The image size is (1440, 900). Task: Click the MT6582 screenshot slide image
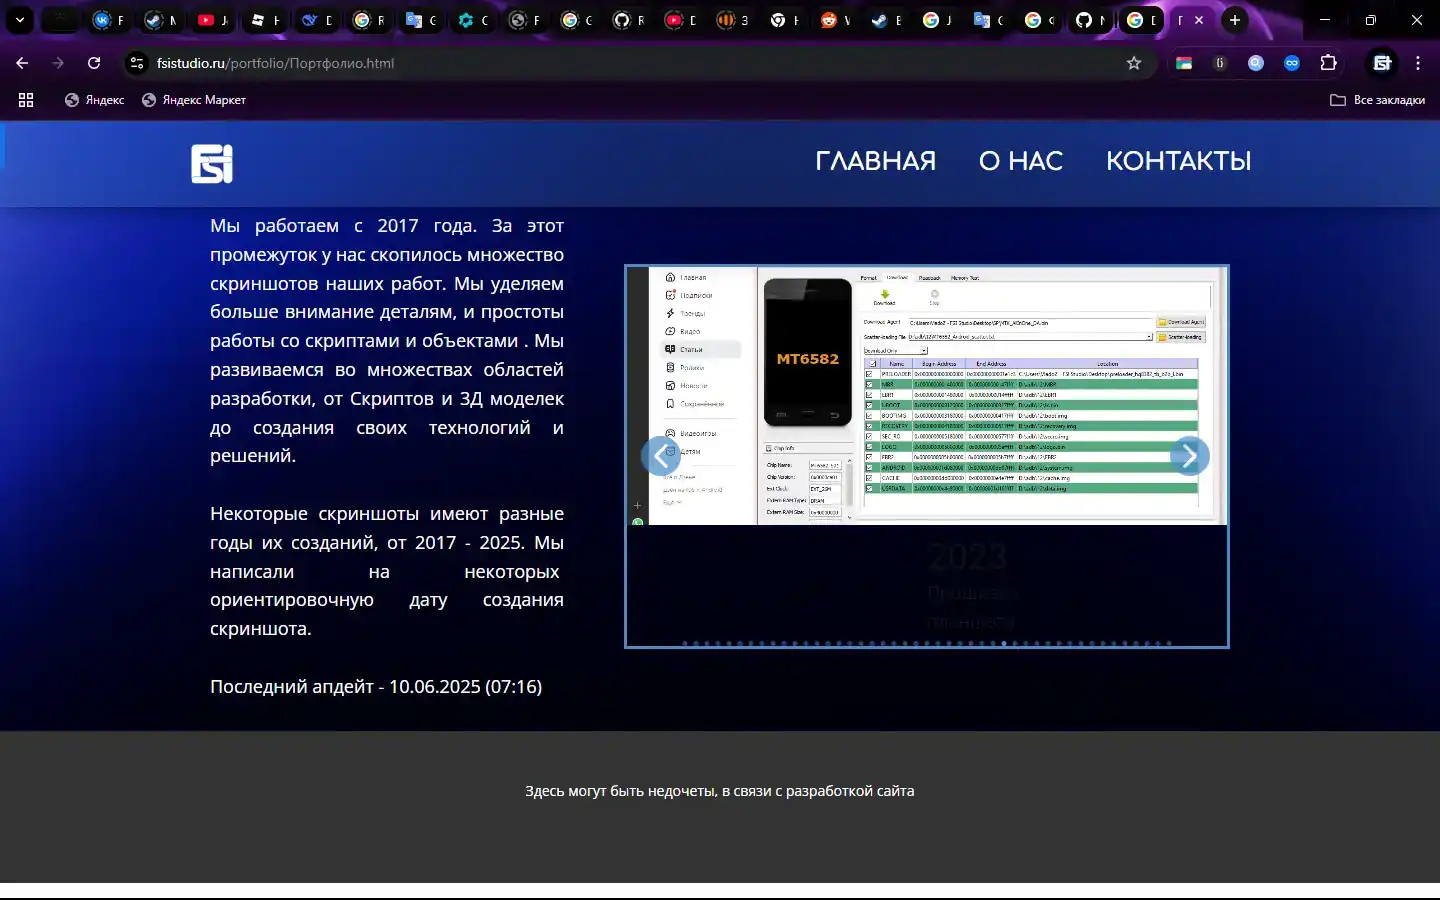(927, 395)
